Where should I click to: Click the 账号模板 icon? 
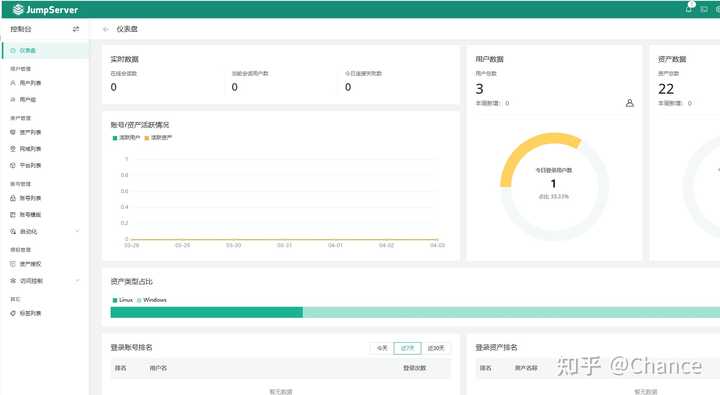13,214
